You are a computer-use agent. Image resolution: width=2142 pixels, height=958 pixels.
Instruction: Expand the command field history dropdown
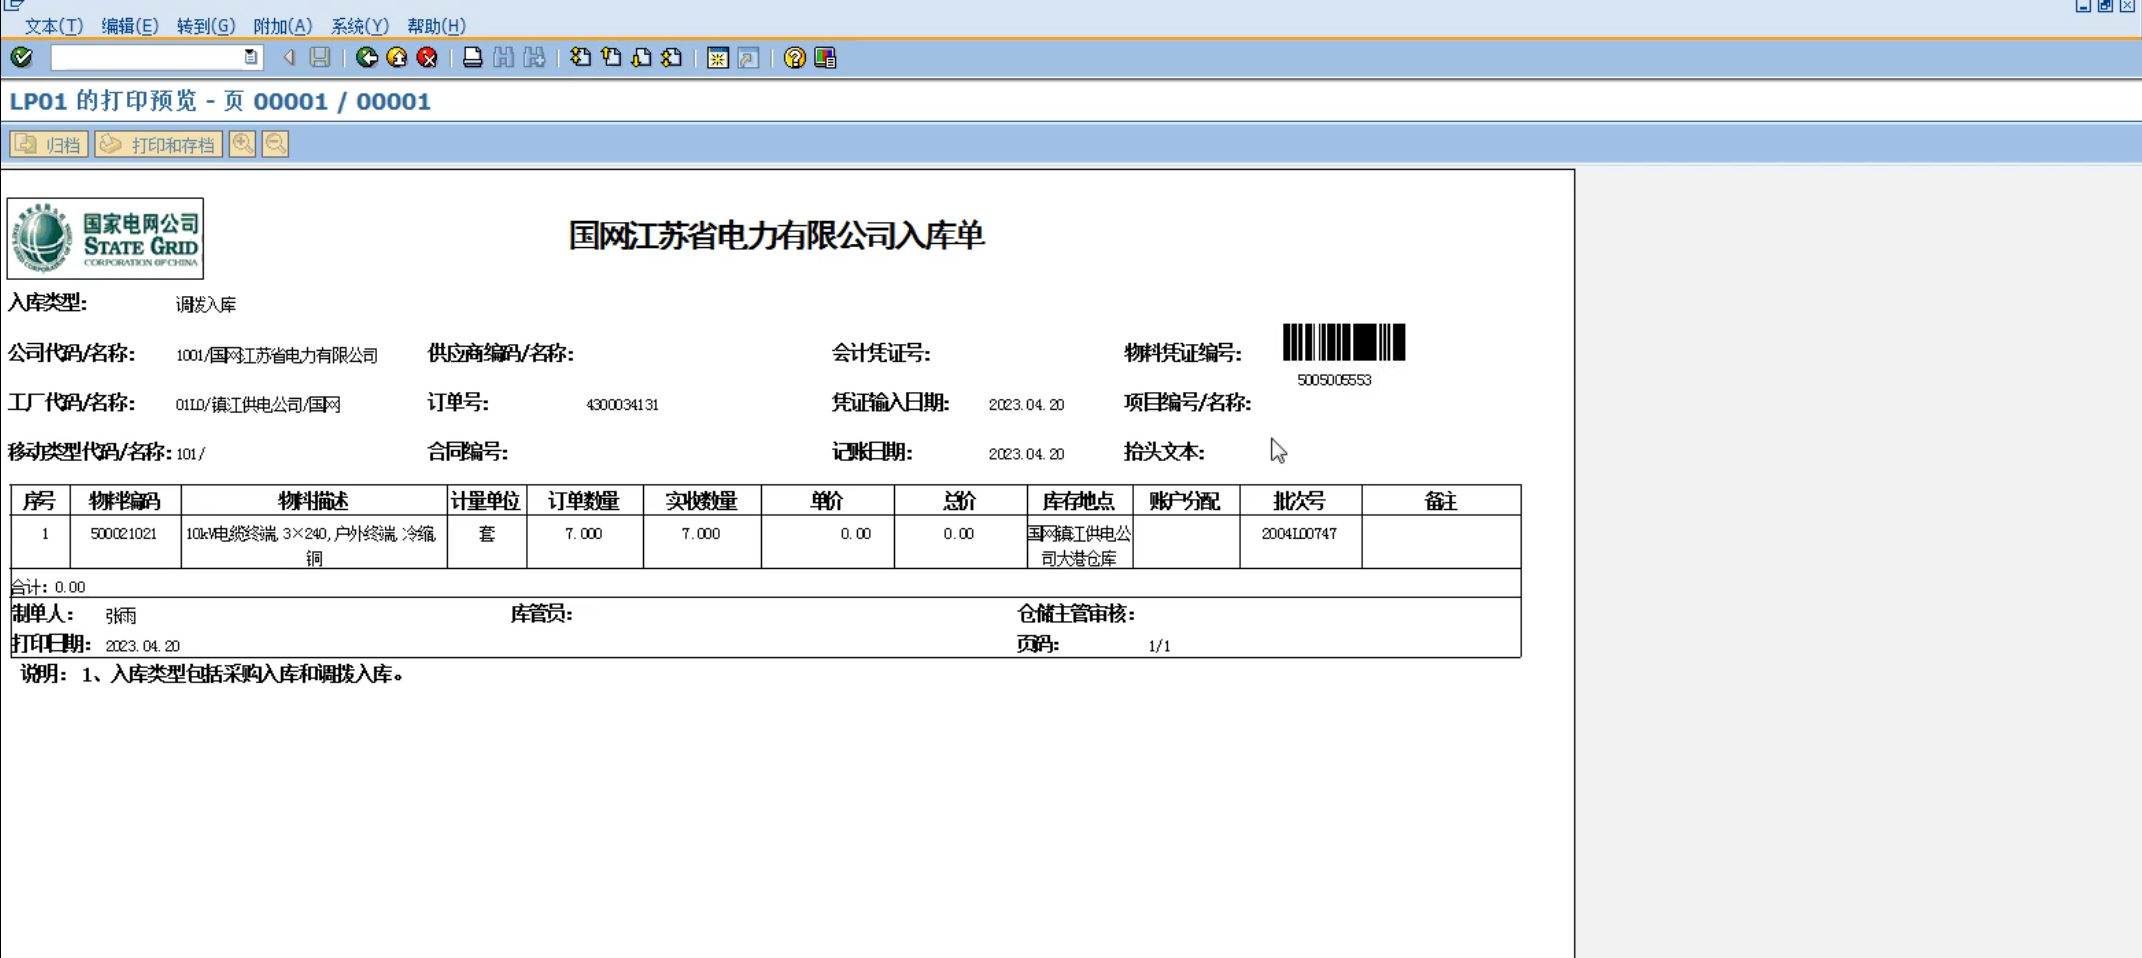click(250, 58)
